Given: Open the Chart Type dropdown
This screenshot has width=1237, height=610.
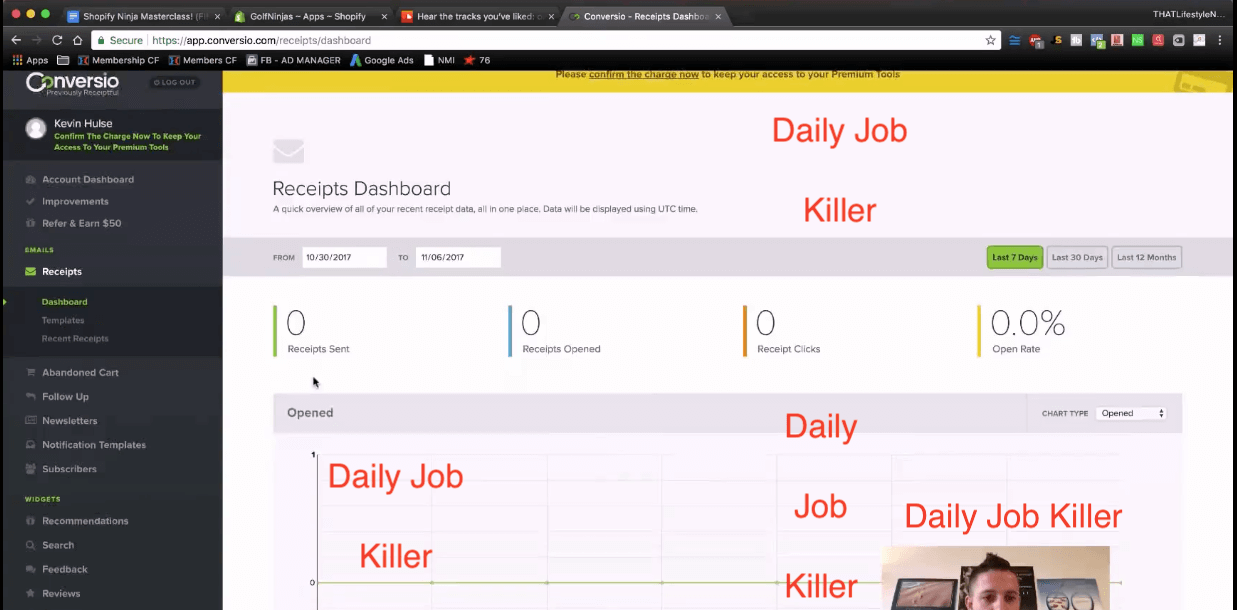Looking at the screenshot, I should tap(1131, 413).
